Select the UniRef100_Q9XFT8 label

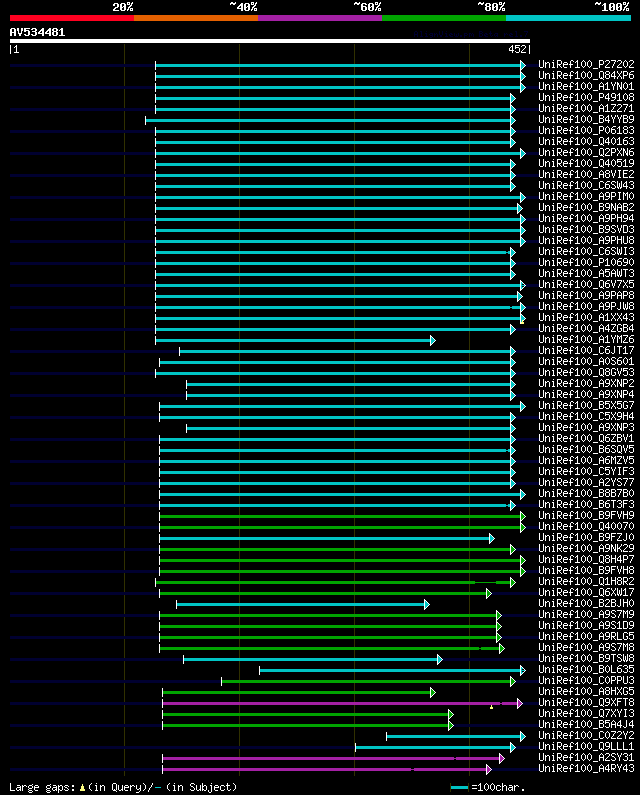pyautogui.click(x=586, y=703)
